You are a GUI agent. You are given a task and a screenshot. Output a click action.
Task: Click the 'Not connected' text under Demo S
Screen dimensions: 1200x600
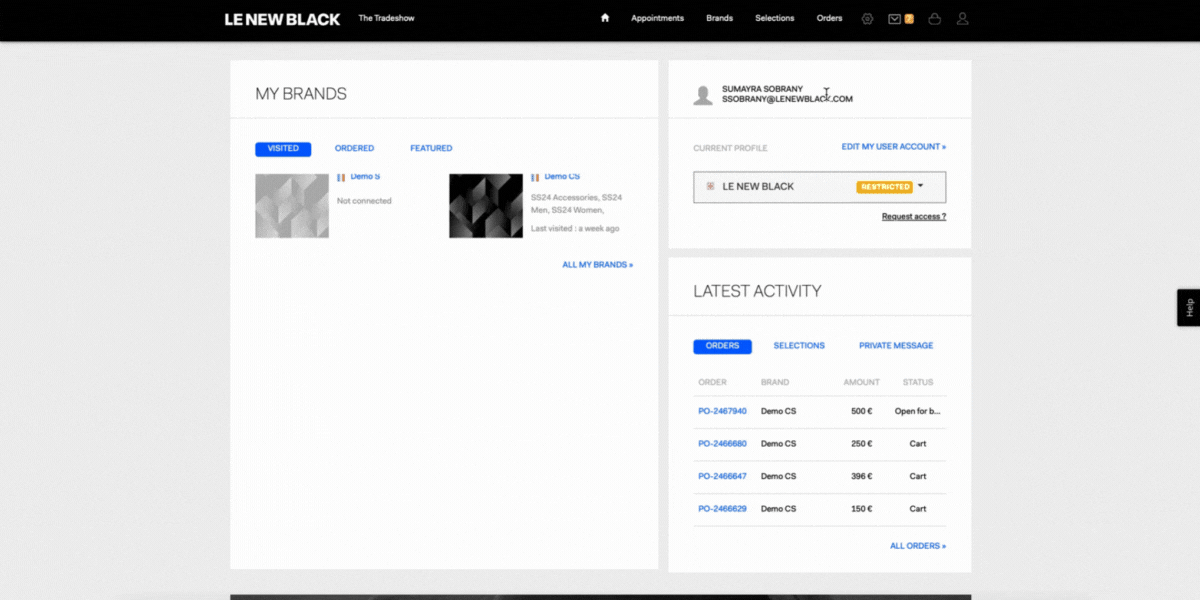pos(364,201)
